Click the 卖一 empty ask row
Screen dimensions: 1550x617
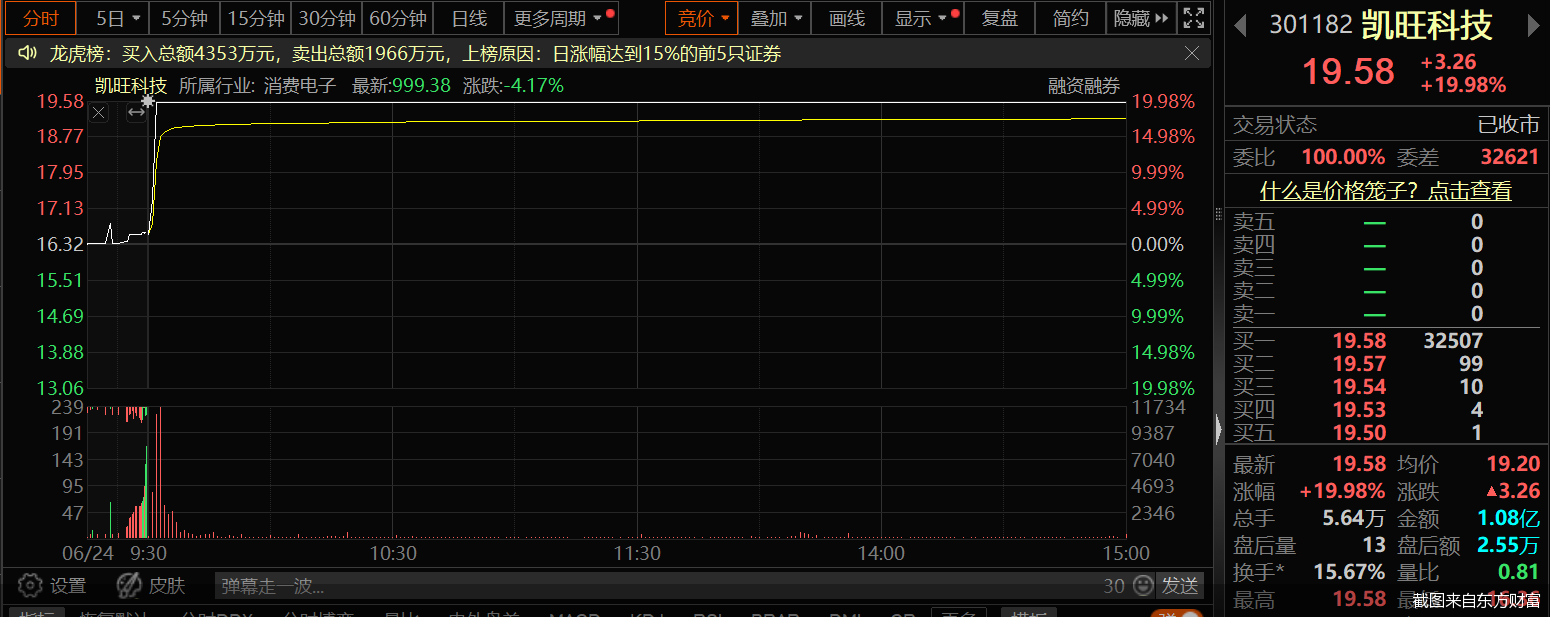(x=1385, y=314)
